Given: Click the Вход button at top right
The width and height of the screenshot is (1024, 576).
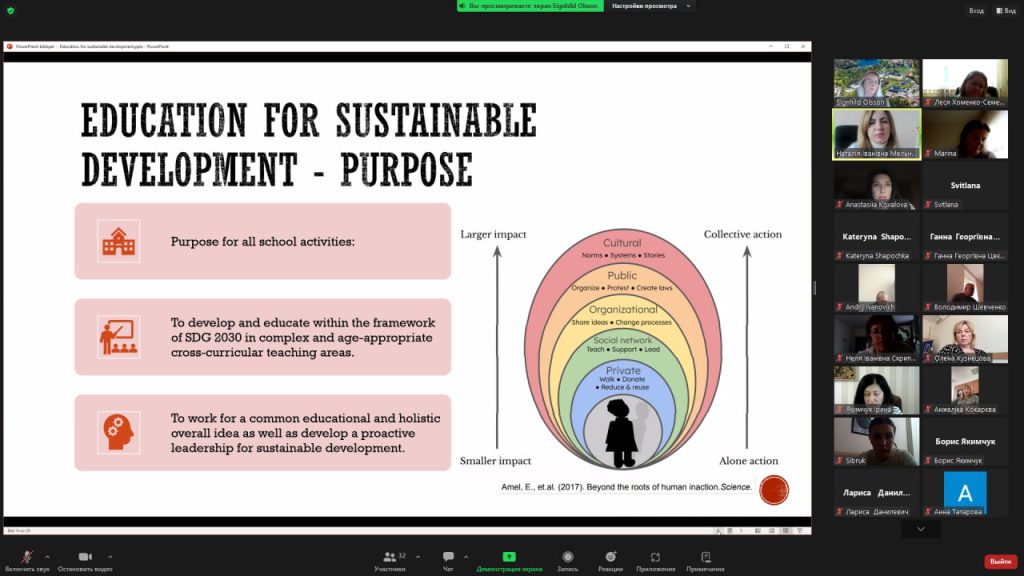Looking at the screenshot, I should 976,11.
